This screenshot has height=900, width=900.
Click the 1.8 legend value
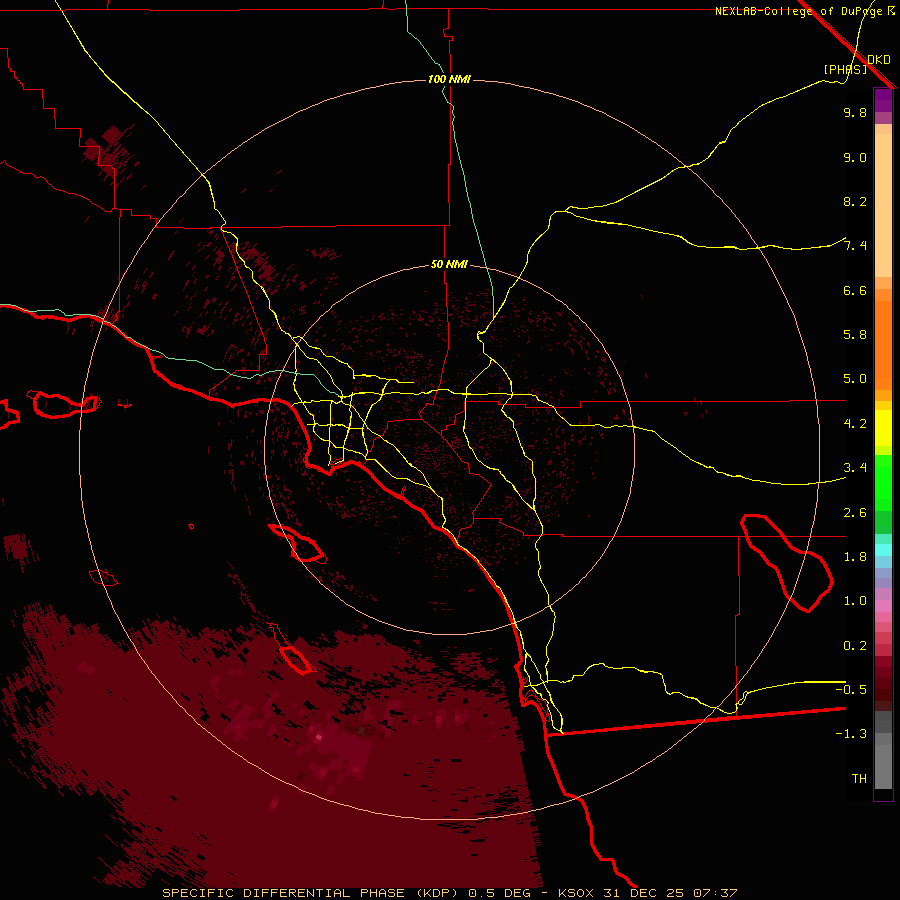[x=855, y=557]
